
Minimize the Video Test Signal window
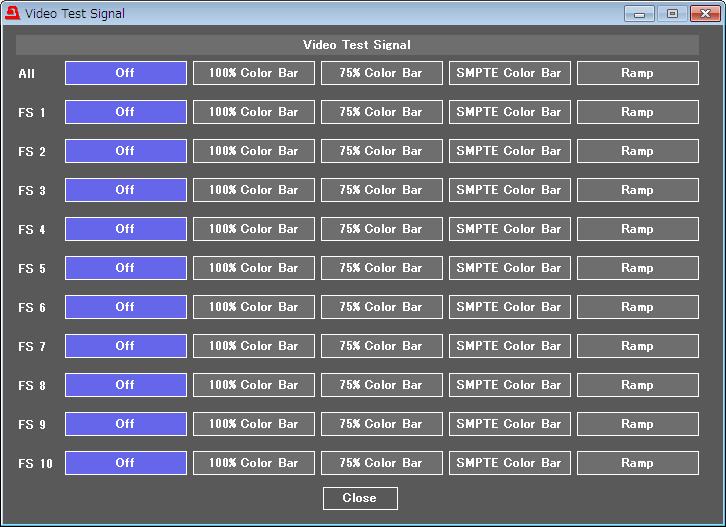[x=640, y=14]
